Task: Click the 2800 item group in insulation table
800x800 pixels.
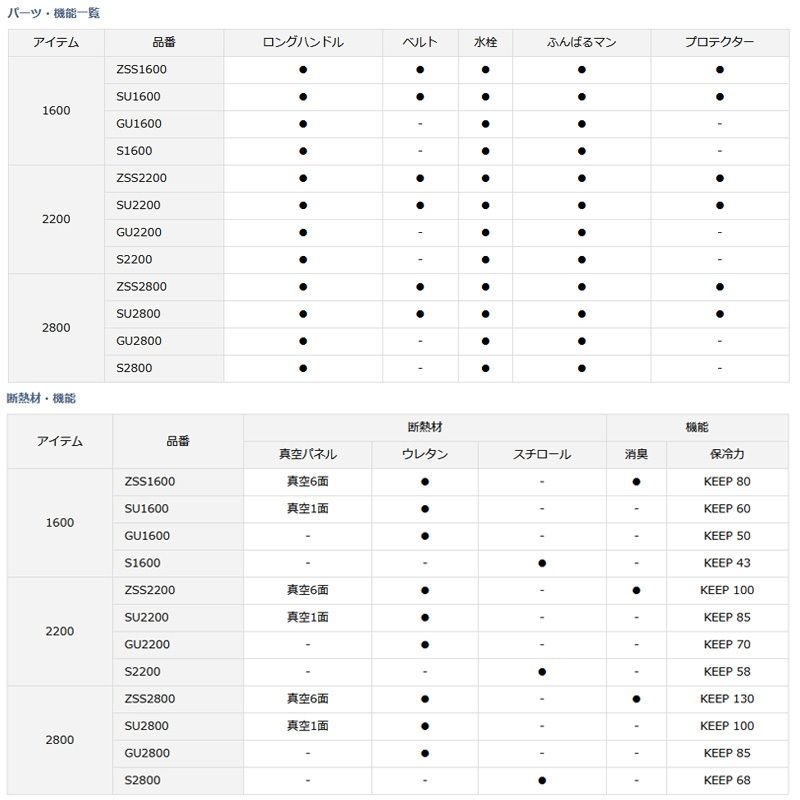Action: click(x=60, y=740)
